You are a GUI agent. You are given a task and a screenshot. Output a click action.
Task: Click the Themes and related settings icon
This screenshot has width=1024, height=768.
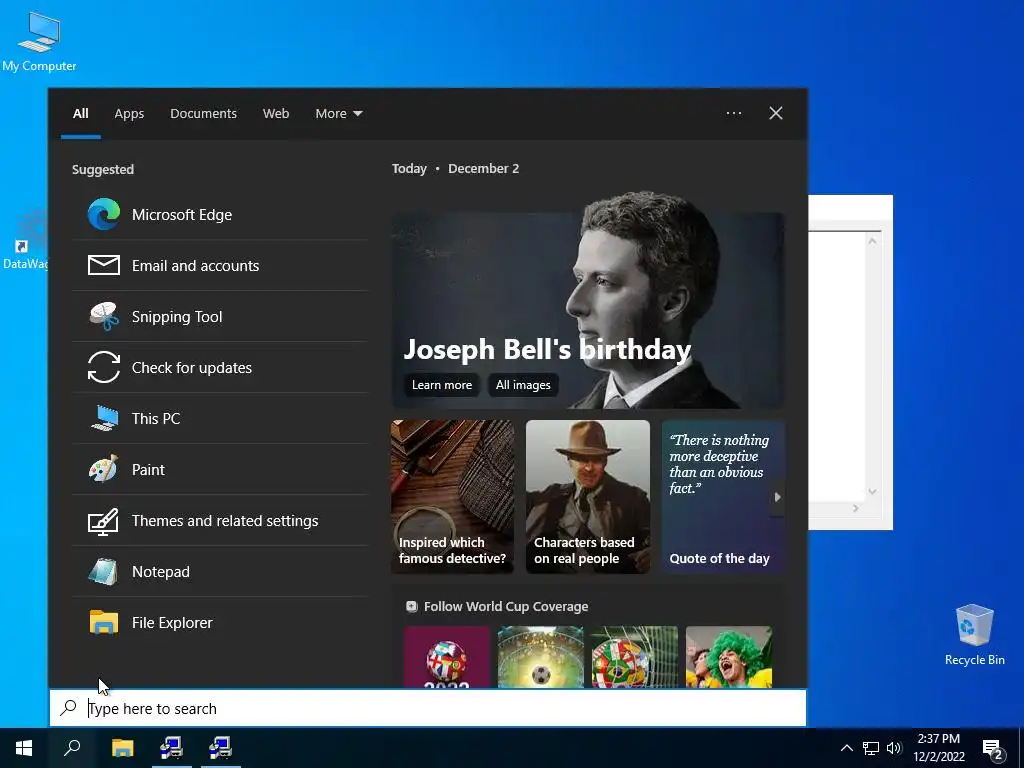click(x=104, y=521)
